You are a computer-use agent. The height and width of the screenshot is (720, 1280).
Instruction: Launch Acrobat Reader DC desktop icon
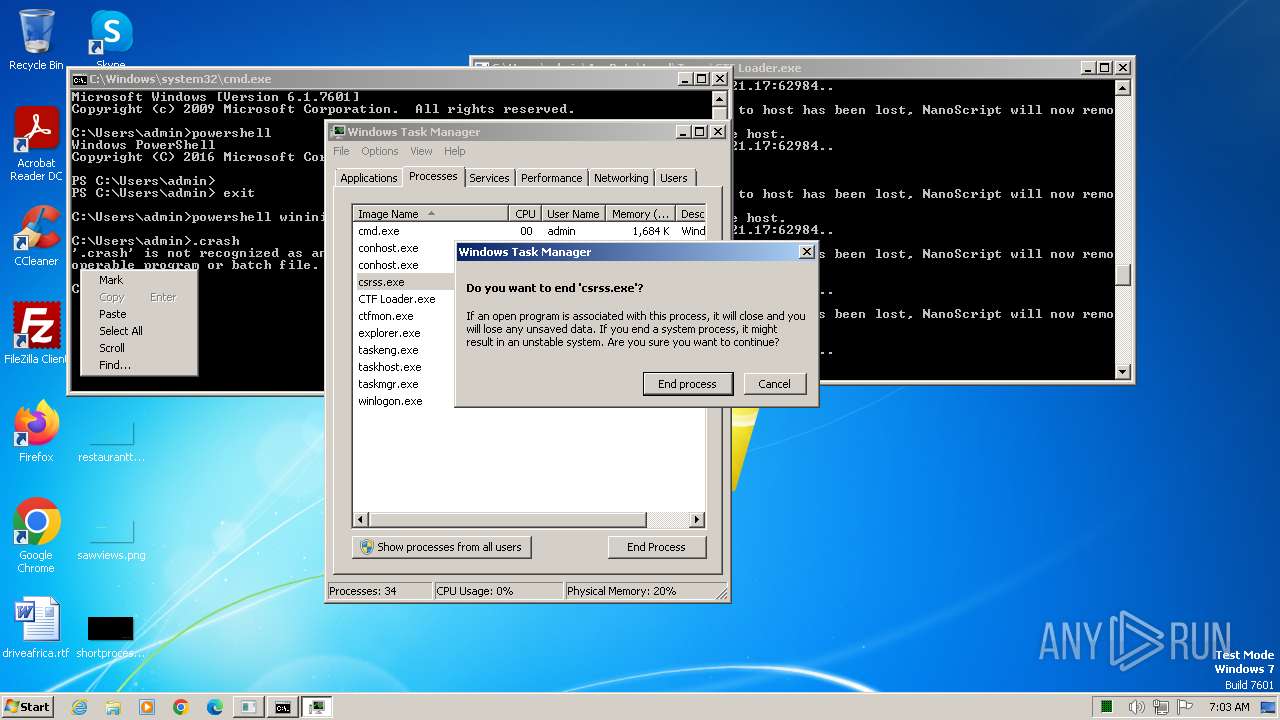(x=36, y=144)
